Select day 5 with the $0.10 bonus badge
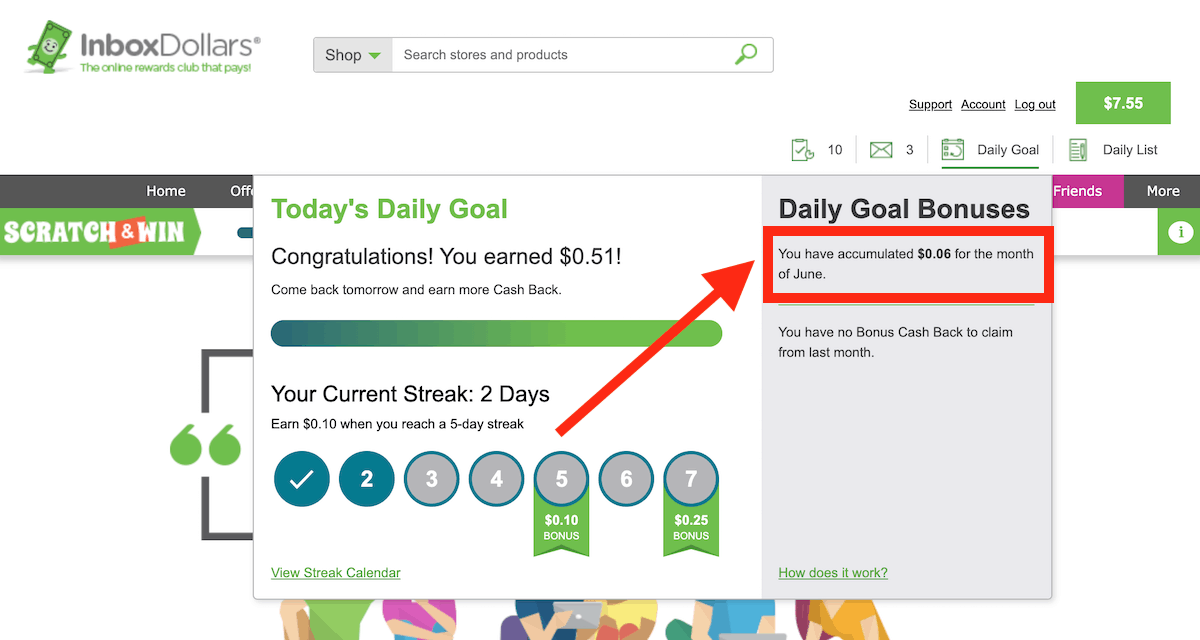The height and width of the screenshot is (640, 1200). point(561,478)
